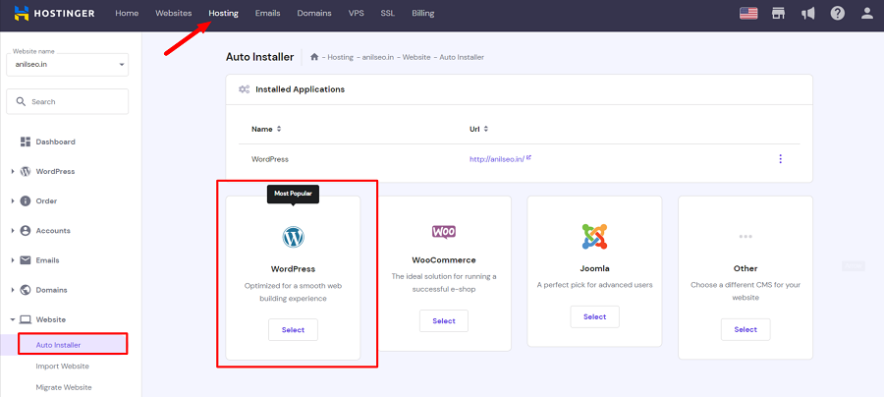Click the Hostinger logo

[54, 13]
